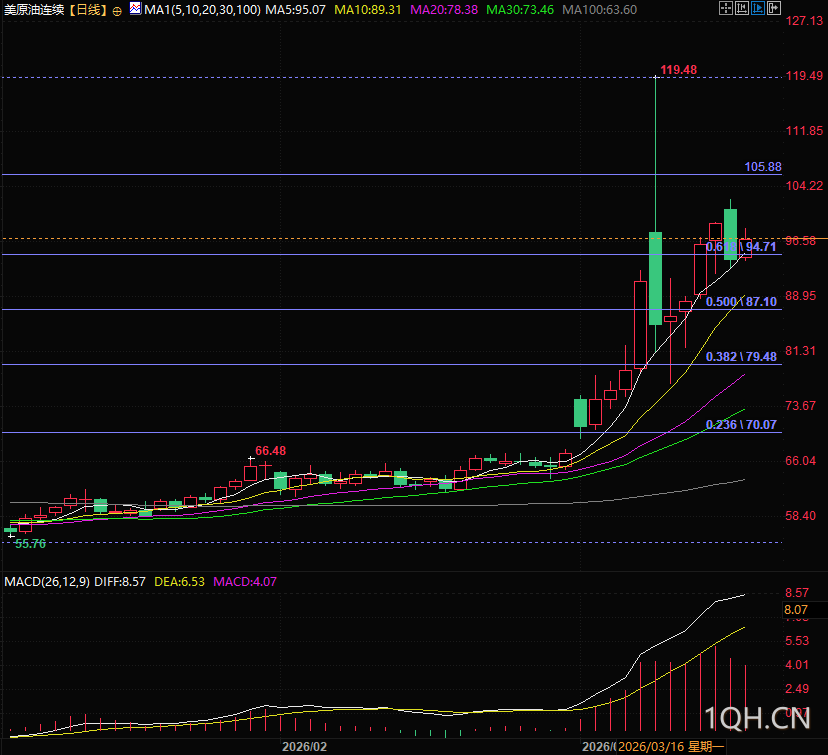Click the MA1(5,10,20,30,100) indicator label
The width and height of the screenshot is (828, 755).
(202, 10)
